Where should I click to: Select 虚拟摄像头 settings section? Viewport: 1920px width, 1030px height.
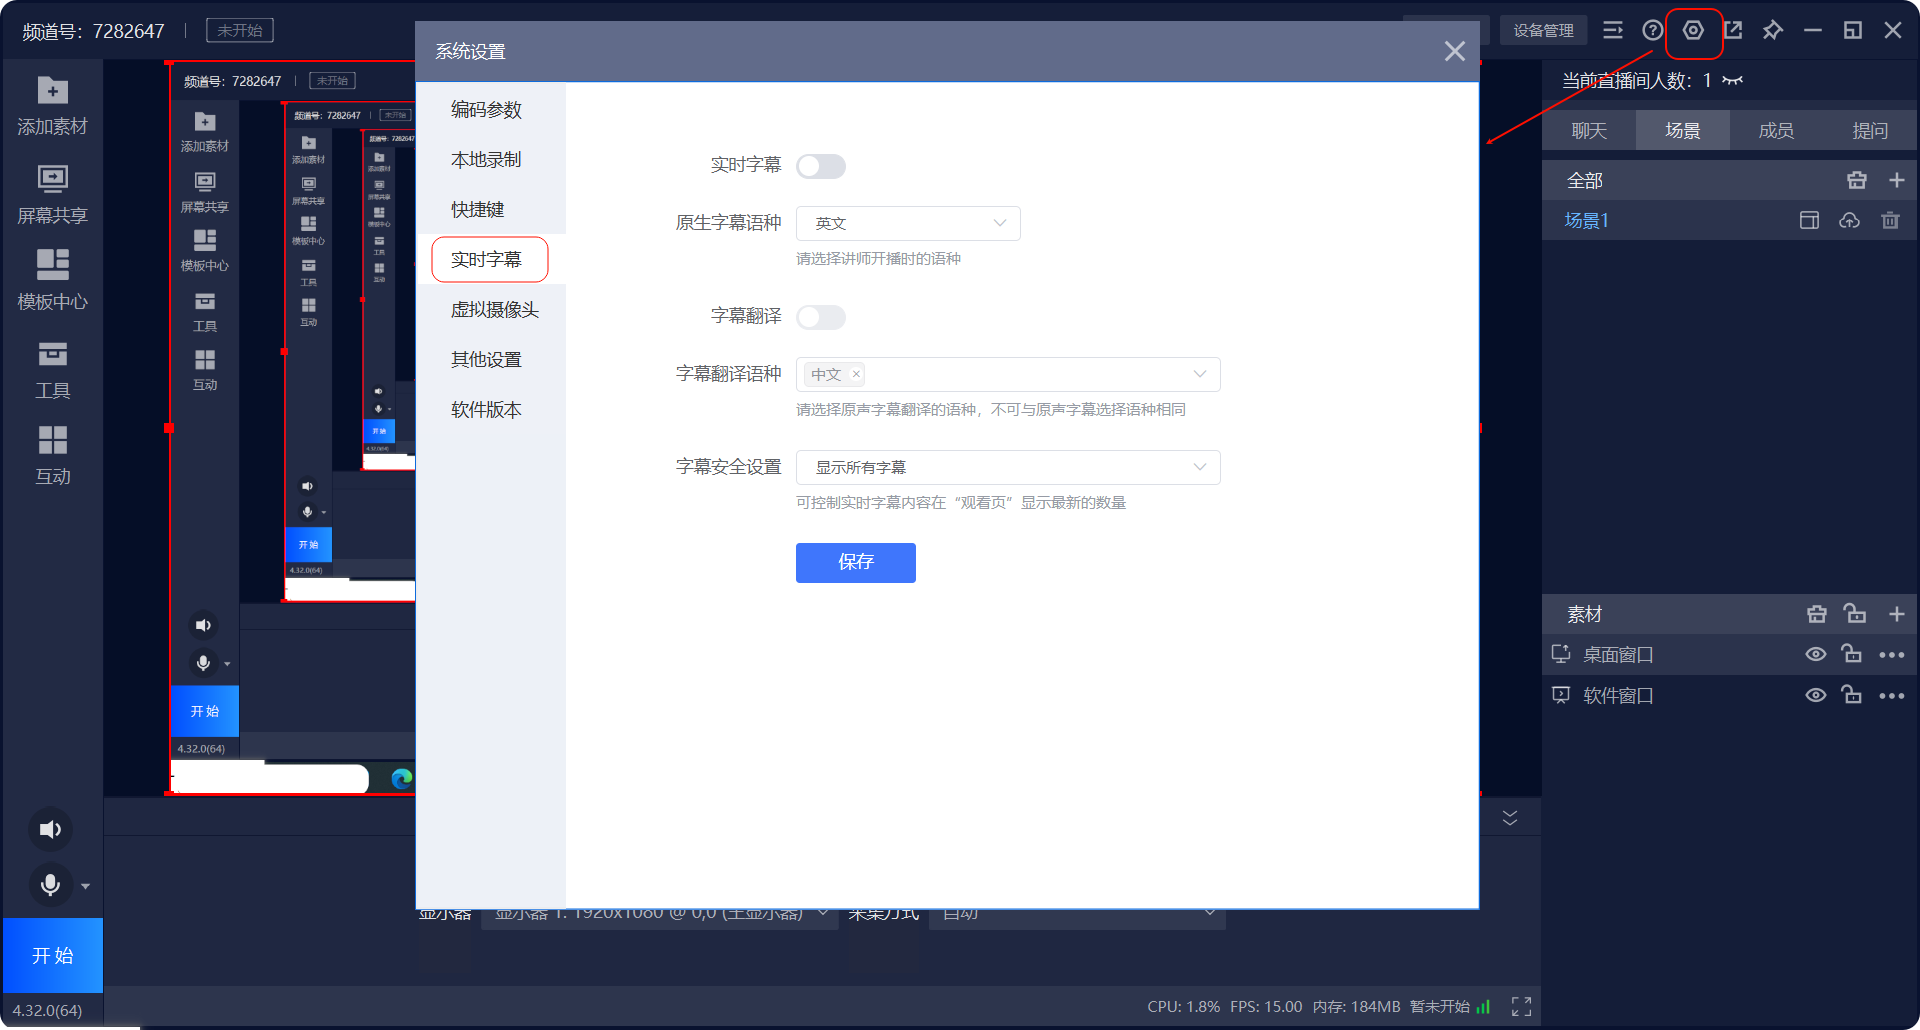495,310
